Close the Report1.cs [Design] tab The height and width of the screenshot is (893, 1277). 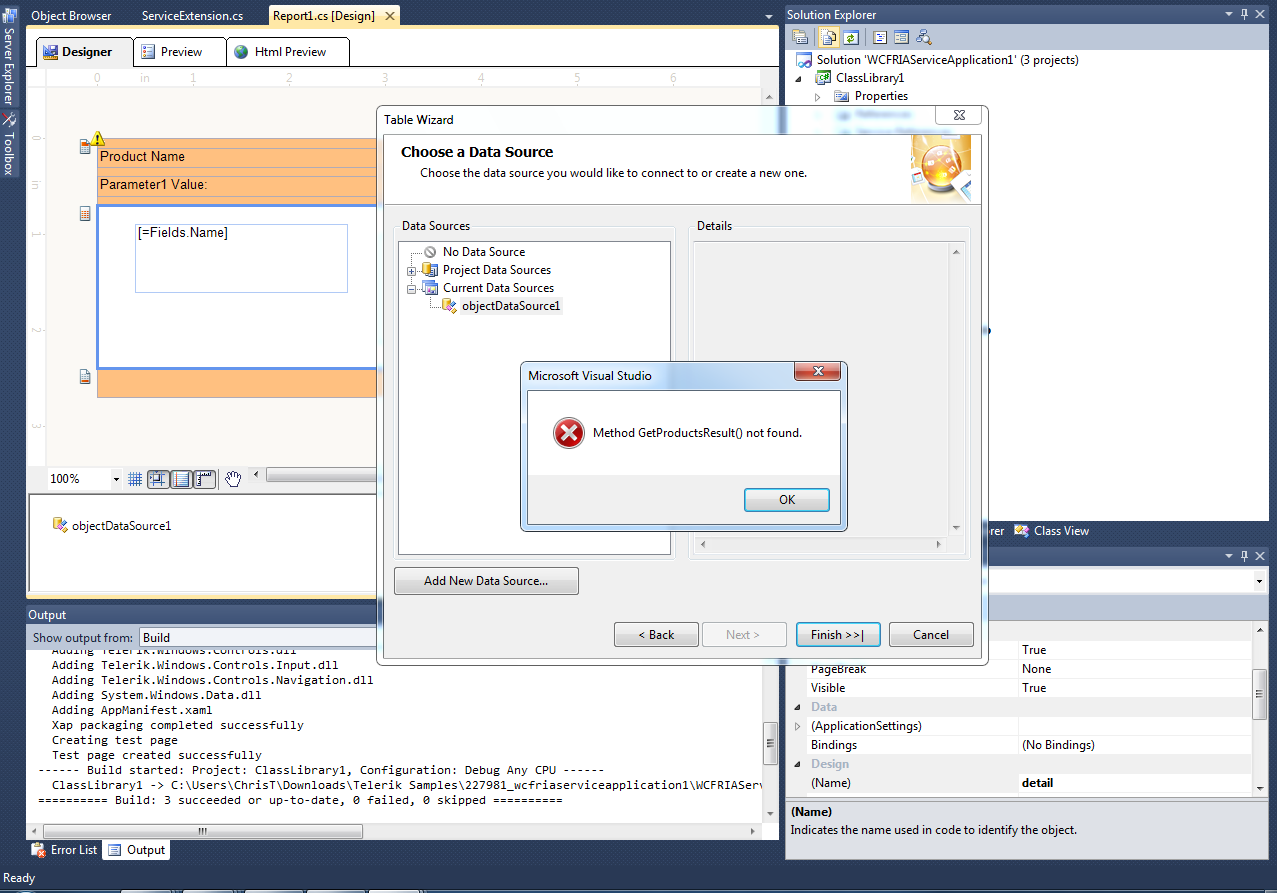(390, 16)
